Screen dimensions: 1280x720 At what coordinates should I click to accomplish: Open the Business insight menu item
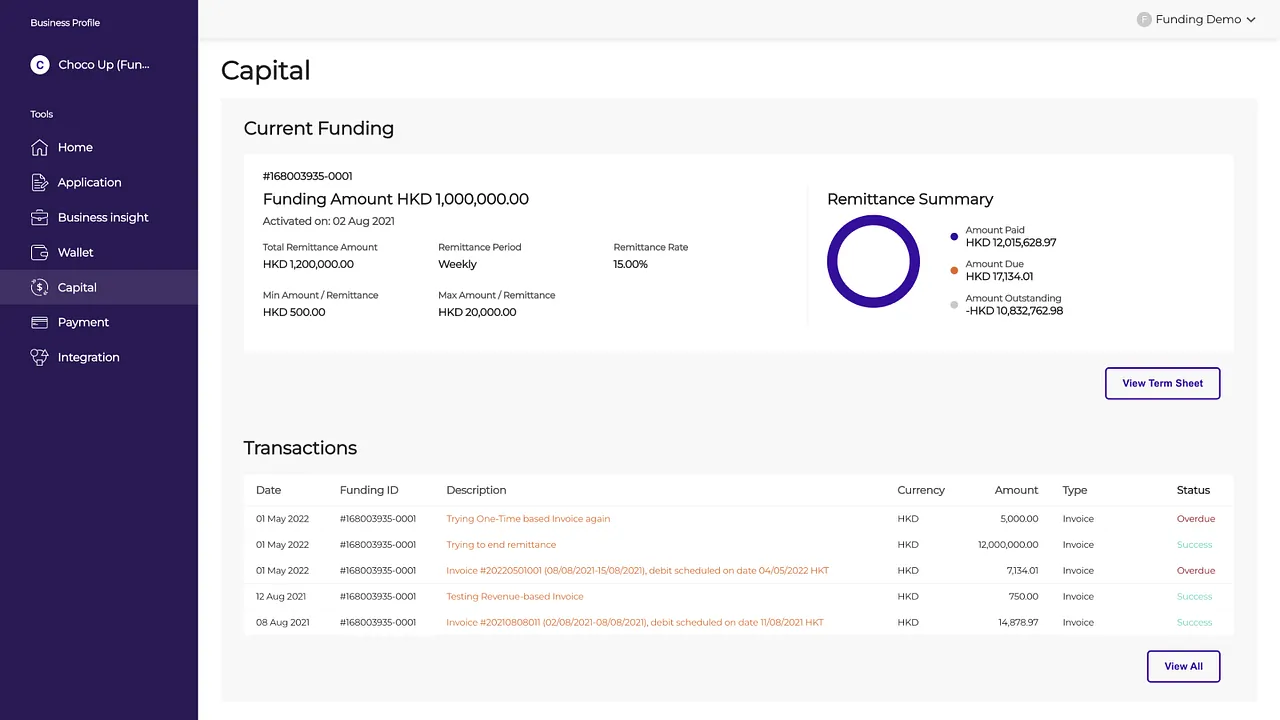coord(103,218)
